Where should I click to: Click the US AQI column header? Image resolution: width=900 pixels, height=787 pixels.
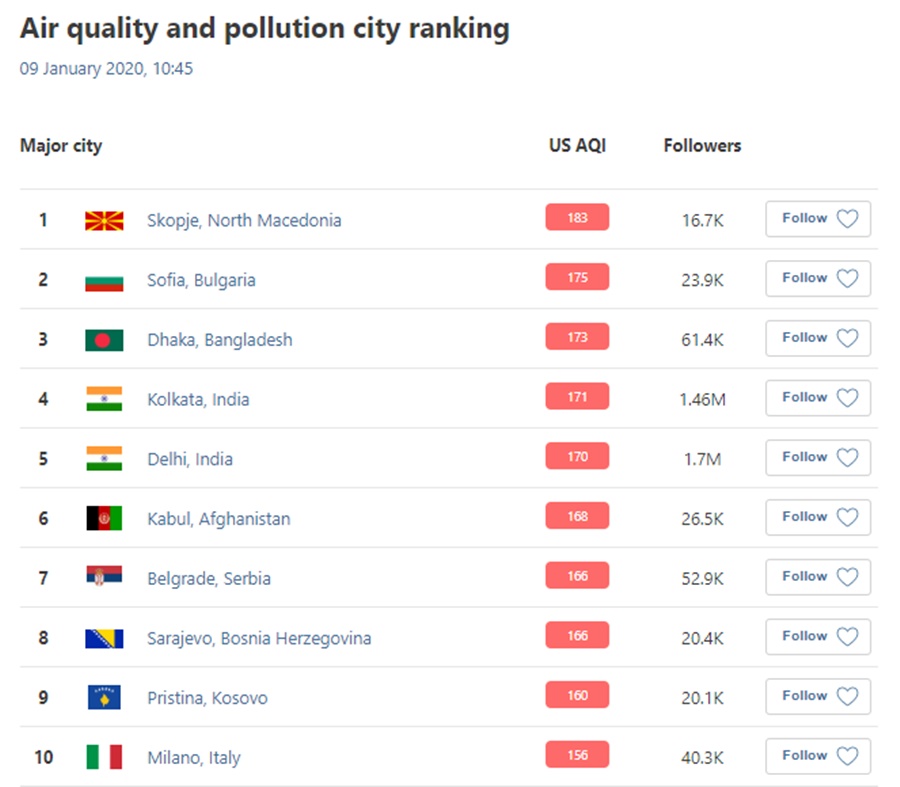coord(577,146)
